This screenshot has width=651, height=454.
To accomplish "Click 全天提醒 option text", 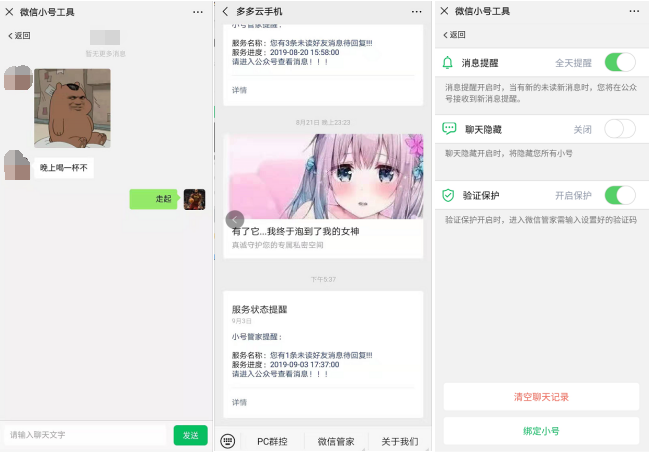I will coord(573,63).
